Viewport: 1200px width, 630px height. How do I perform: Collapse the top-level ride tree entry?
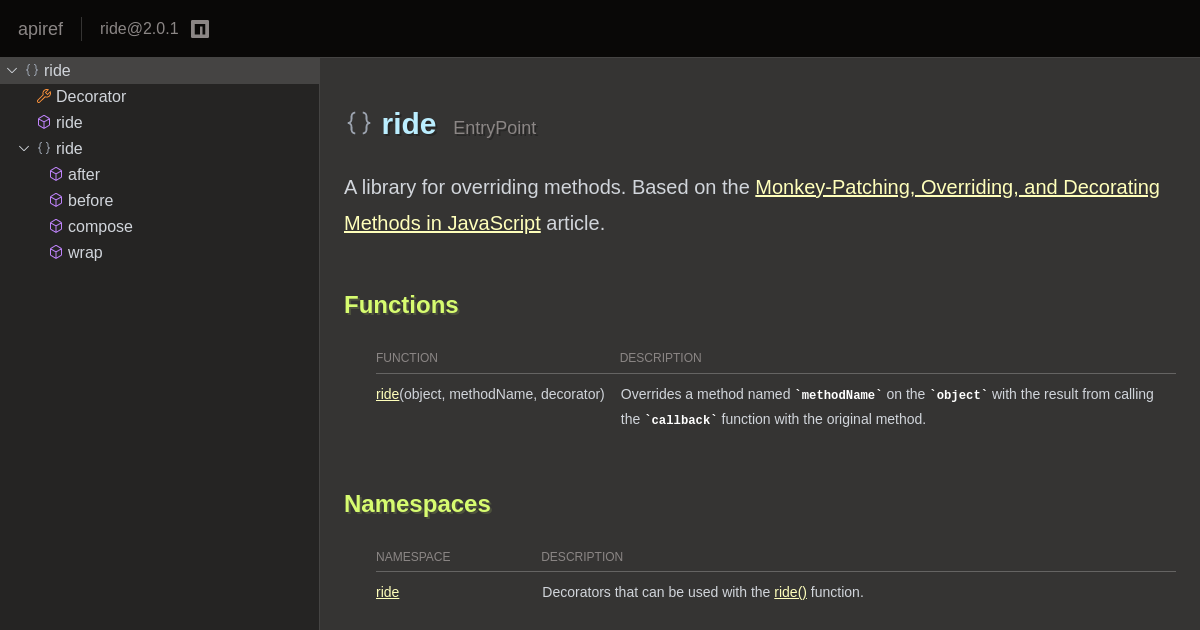12,70
